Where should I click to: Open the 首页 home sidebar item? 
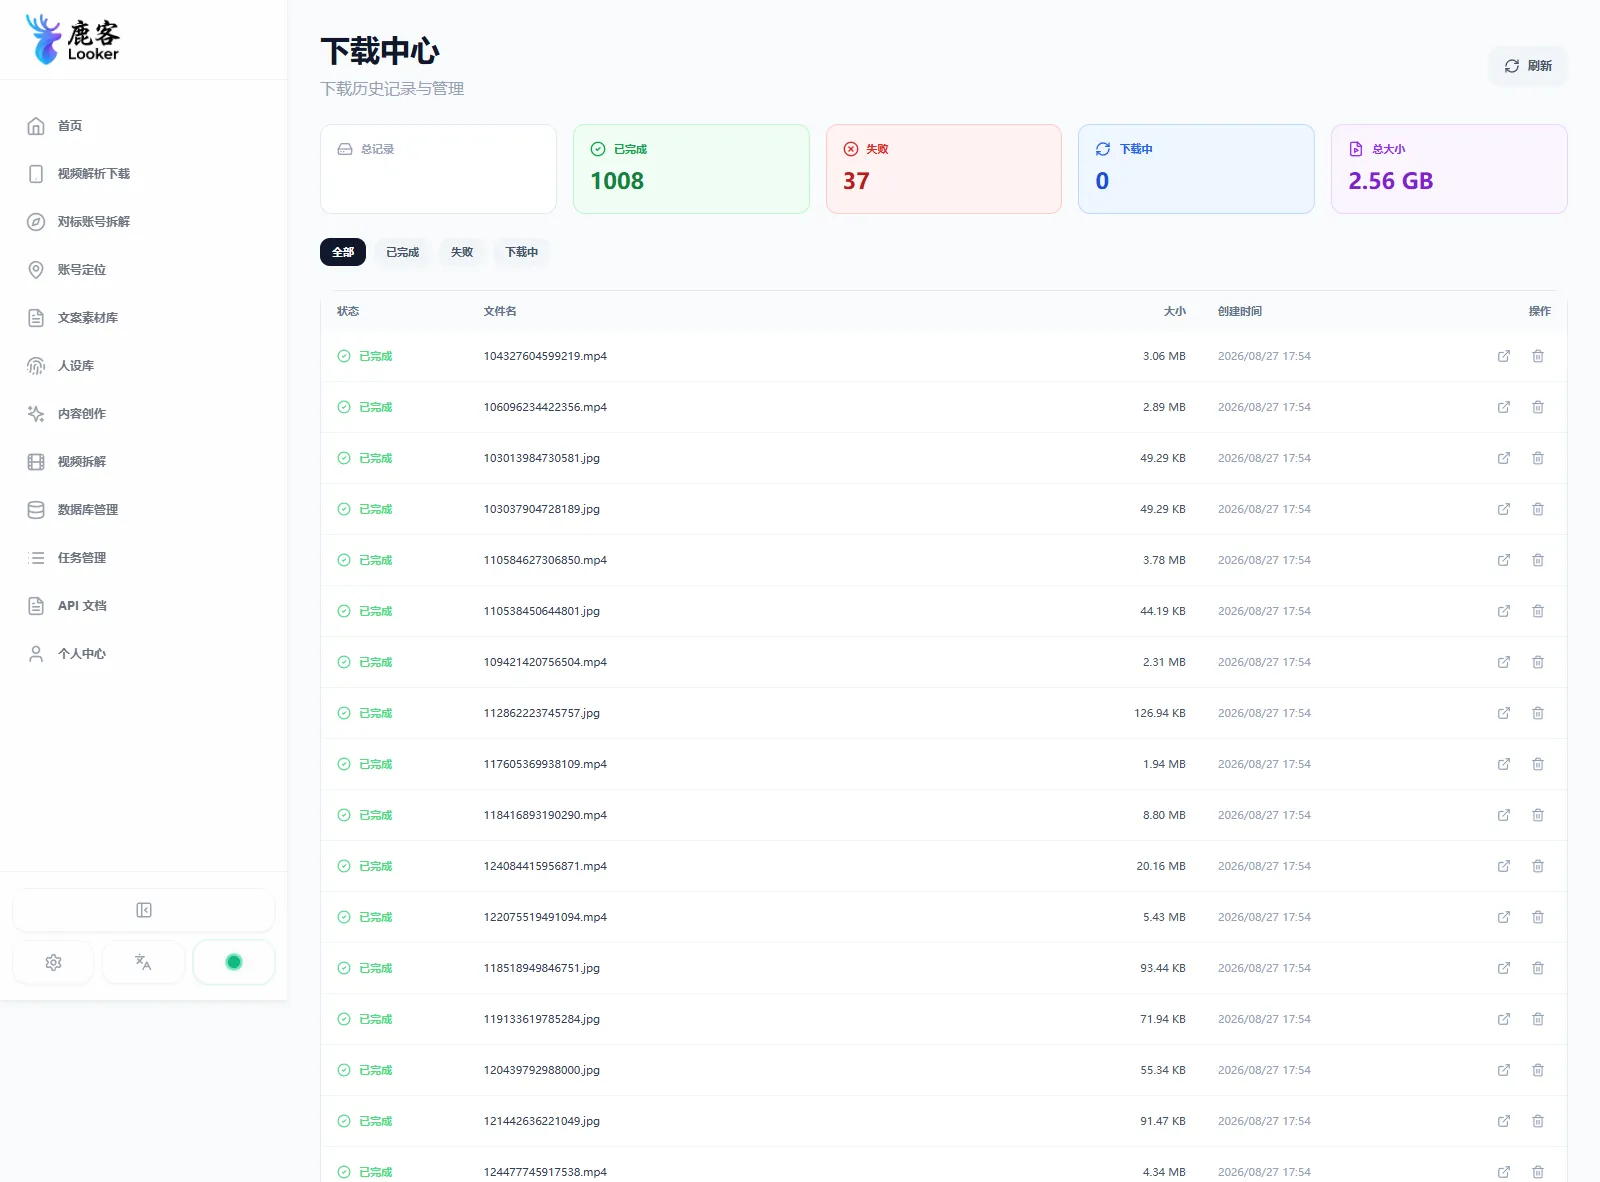coord(143,126)
